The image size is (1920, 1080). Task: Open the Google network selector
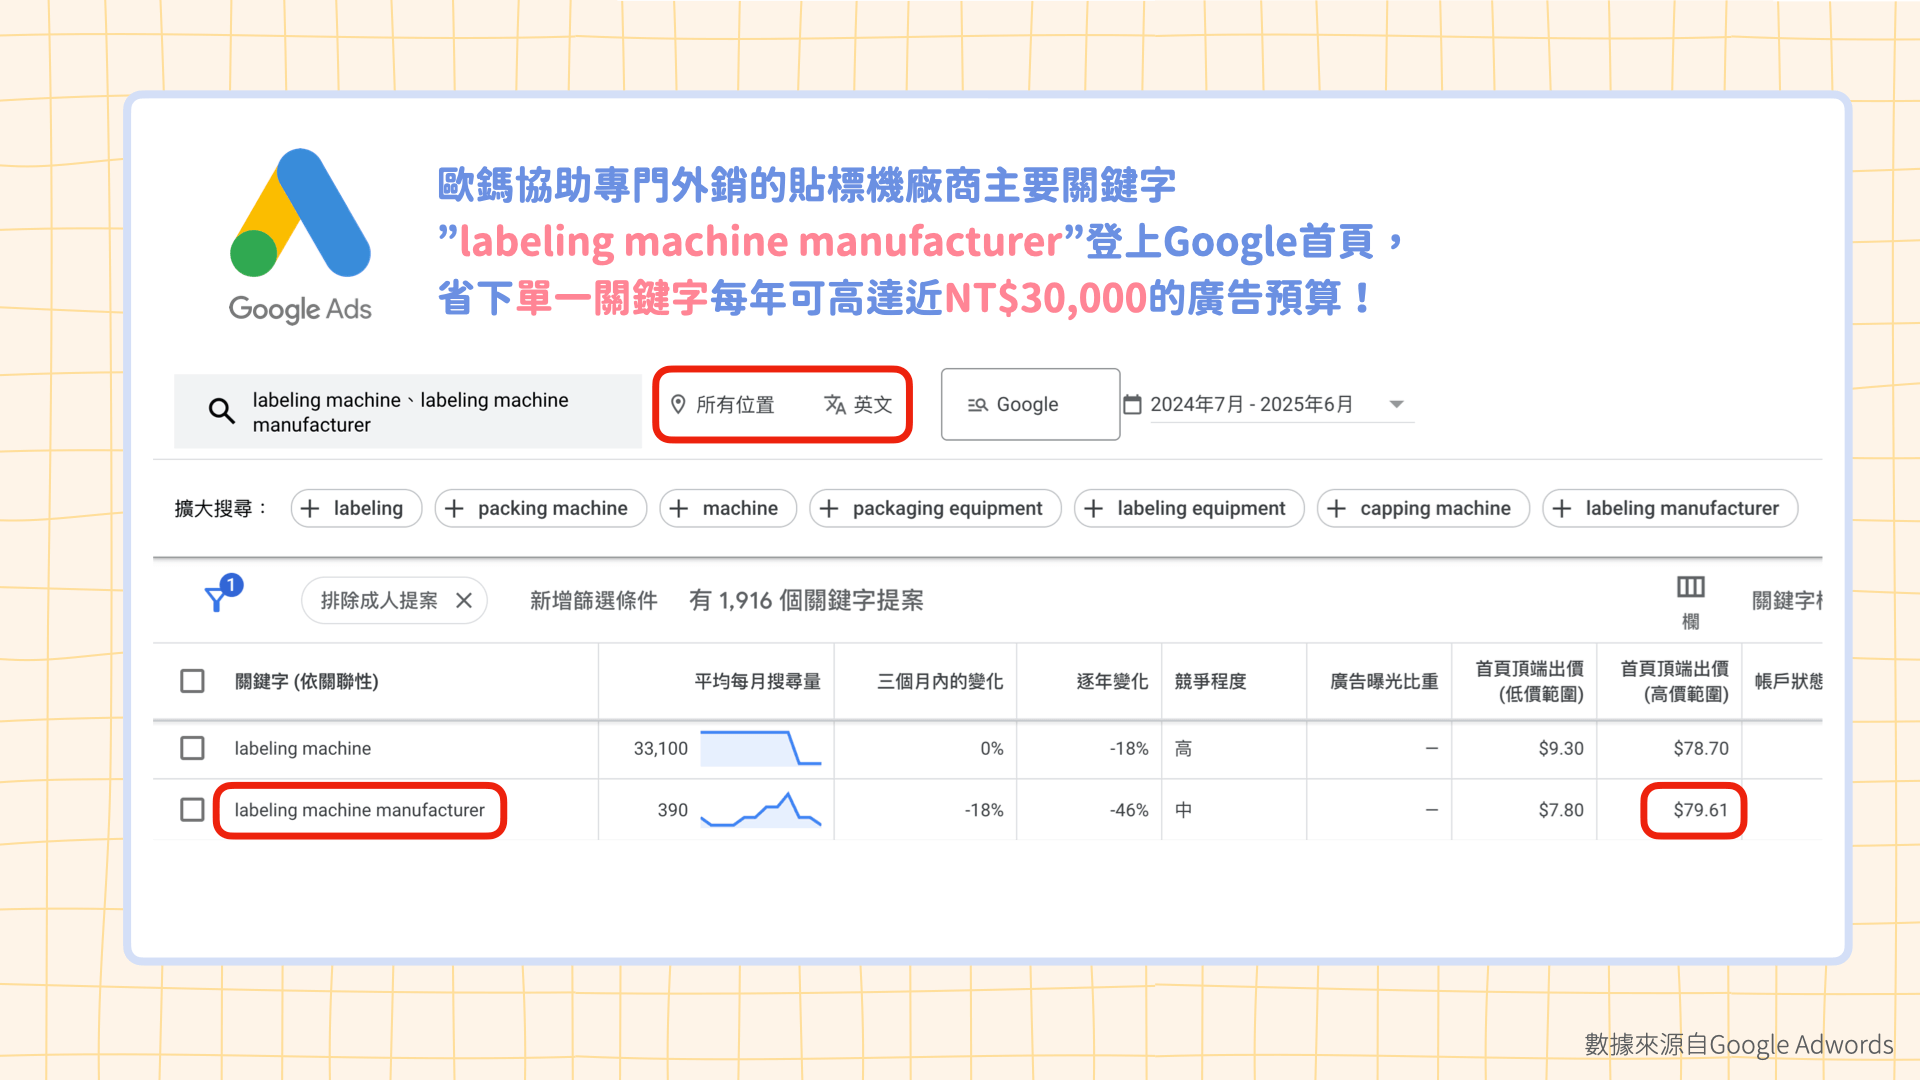[x=1029, y=404]
